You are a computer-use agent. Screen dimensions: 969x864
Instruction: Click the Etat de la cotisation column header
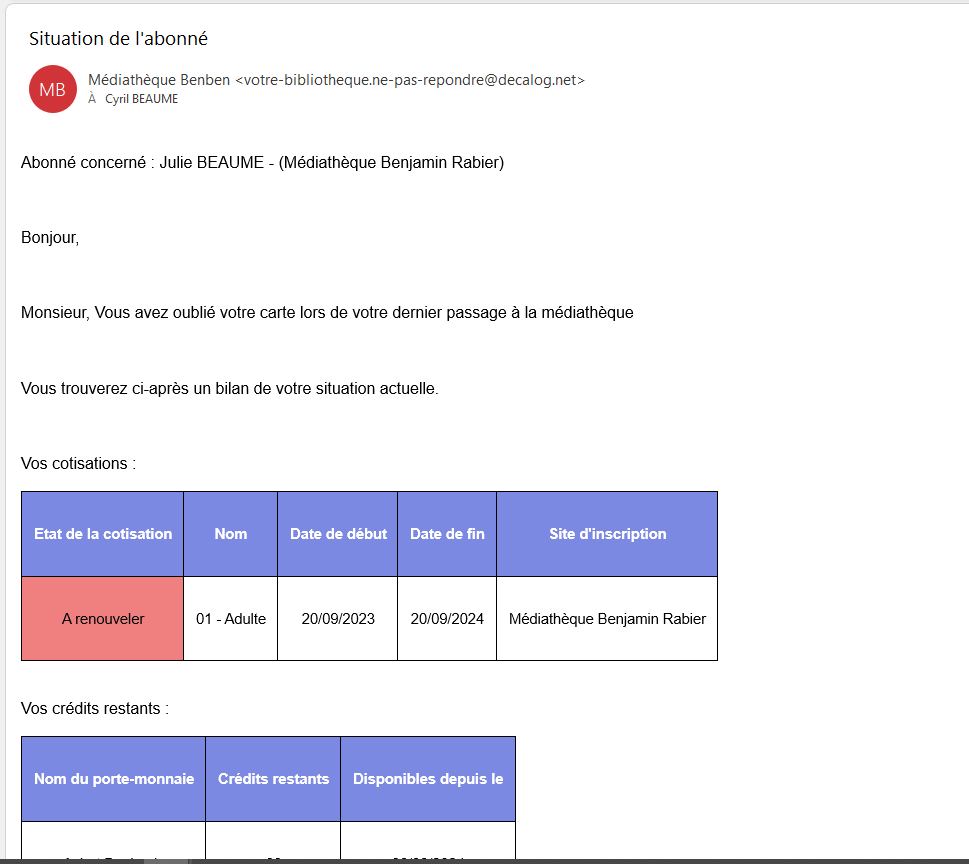[x=102, y=533]
